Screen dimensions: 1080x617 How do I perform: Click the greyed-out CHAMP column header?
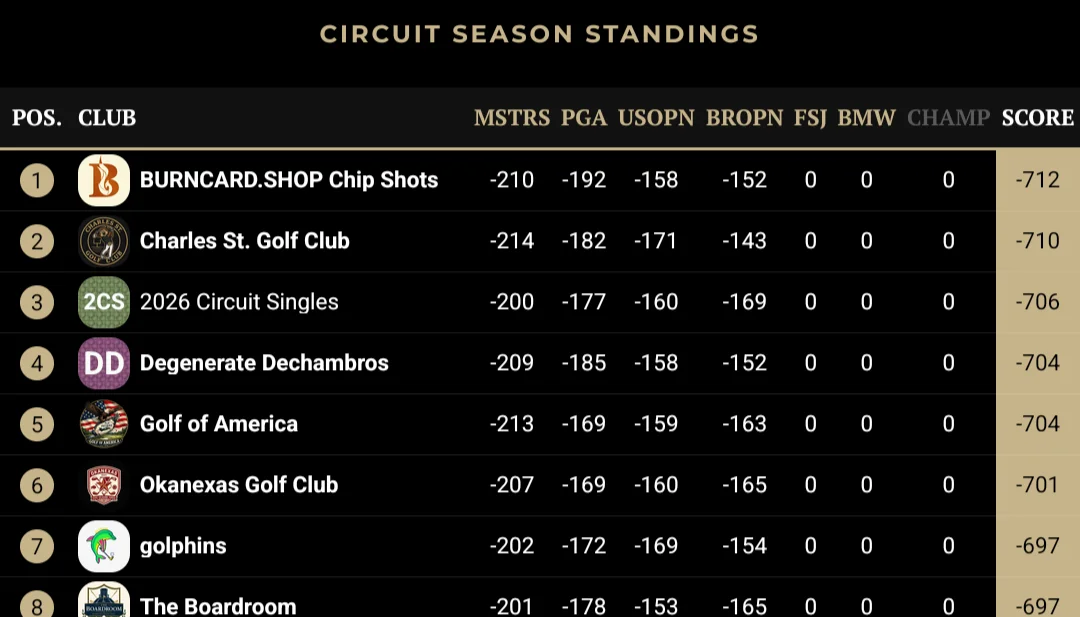[x=948, y=118]
